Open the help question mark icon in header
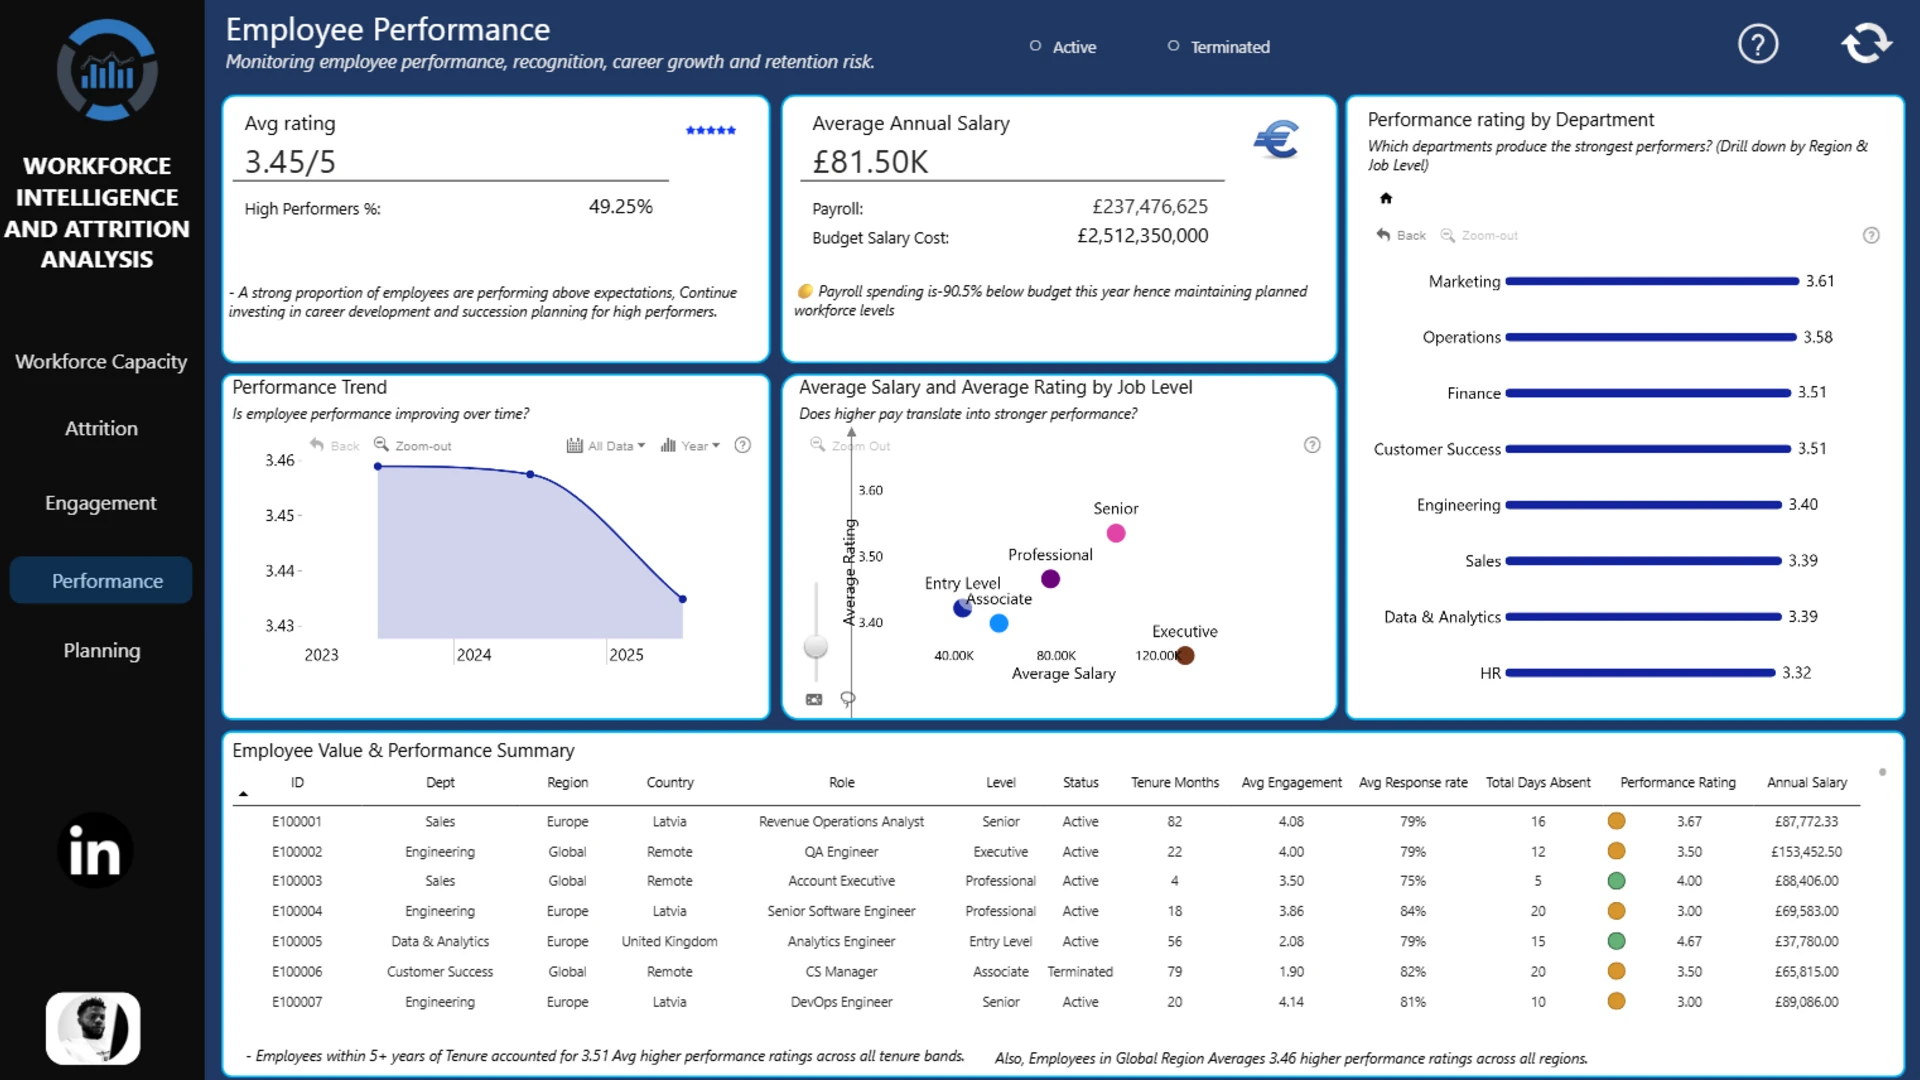Viewport: 1920px width, 1080px height. [x=1757, y=44]
